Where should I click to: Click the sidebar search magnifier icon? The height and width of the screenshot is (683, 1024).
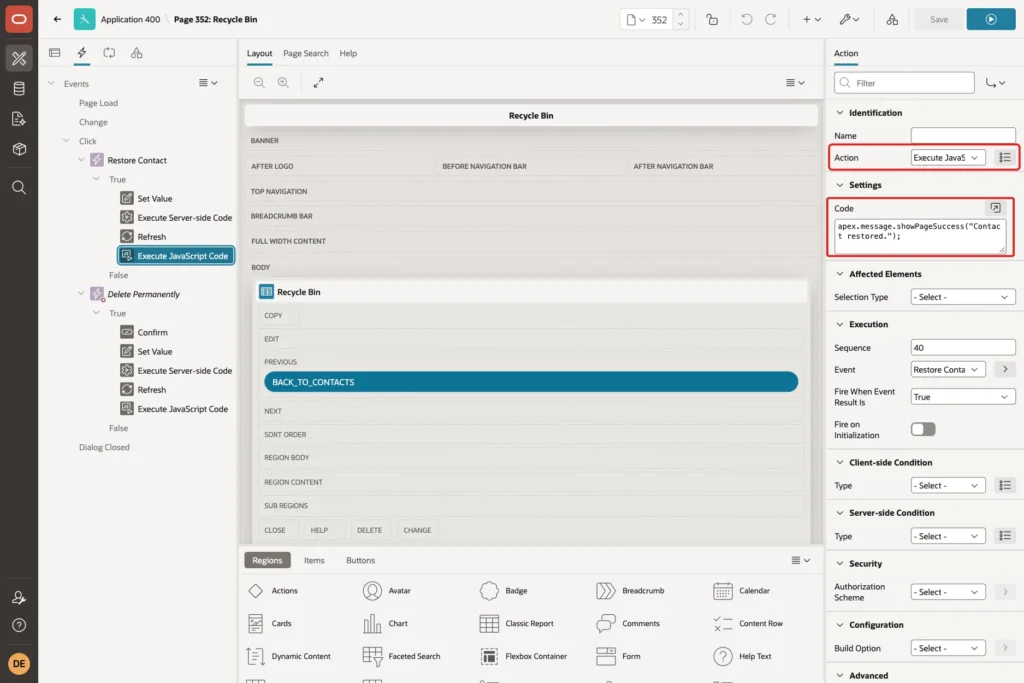coord(19,188)
